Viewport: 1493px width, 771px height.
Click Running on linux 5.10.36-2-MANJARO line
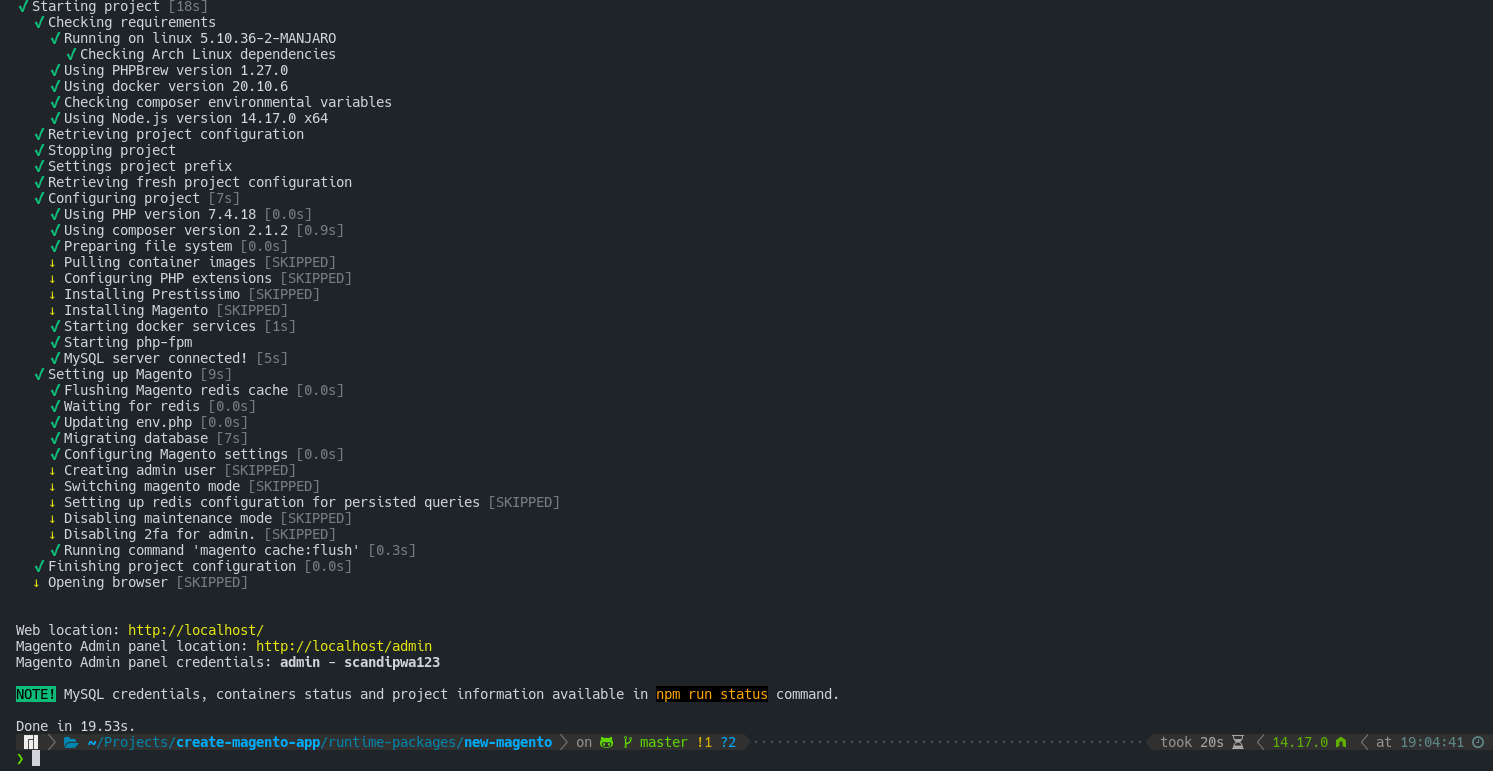point(200,38)
